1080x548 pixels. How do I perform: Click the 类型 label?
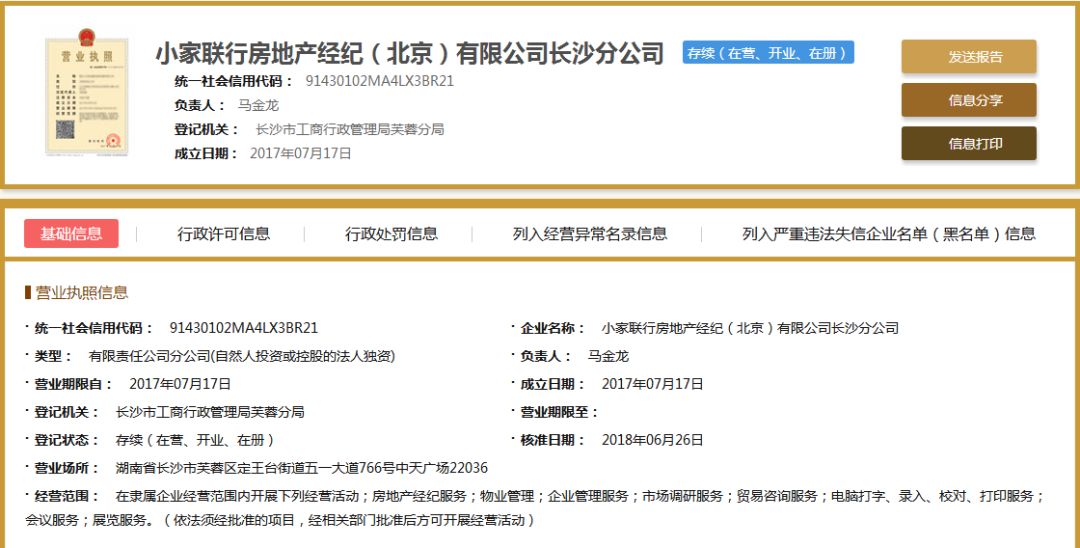53,357
